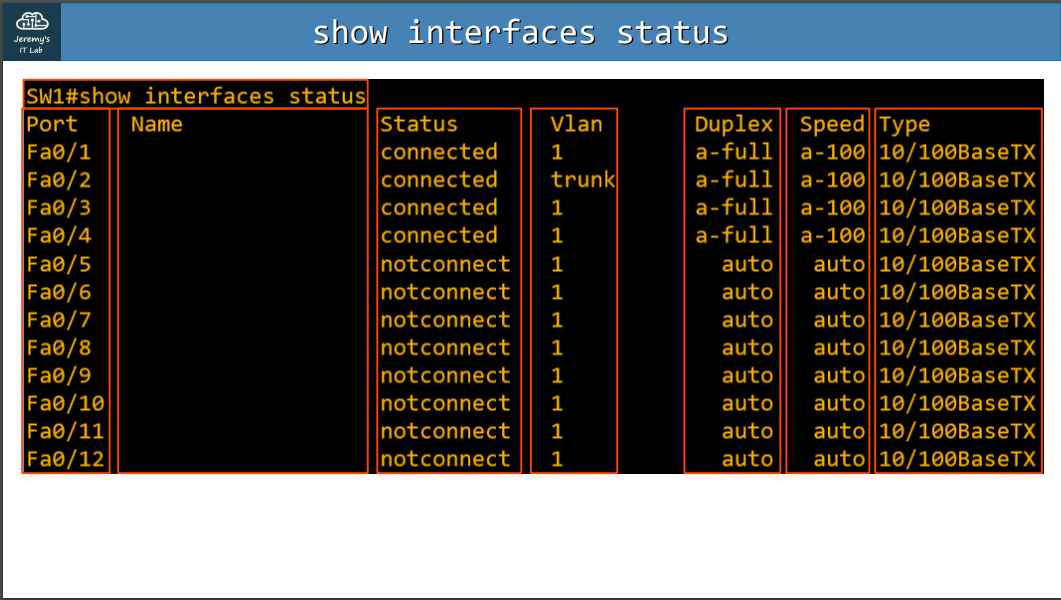1061x600 pixels.
Task: Click the 'a-100' speed value for Fa0/4
Action: coord(832,236)
